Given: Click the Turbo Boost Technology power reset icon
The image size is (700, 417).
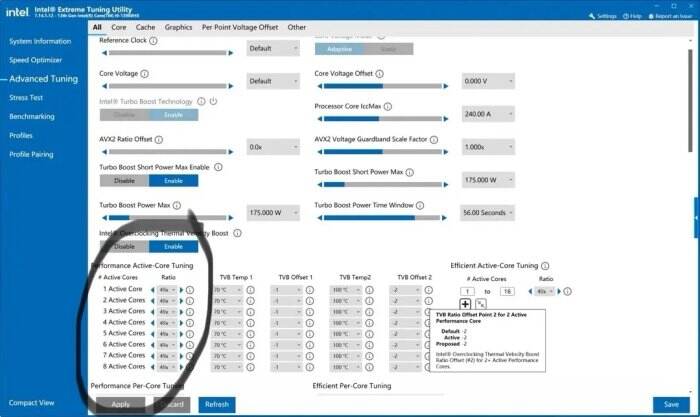Looking at the screenshot, I should tap(213, 101).
